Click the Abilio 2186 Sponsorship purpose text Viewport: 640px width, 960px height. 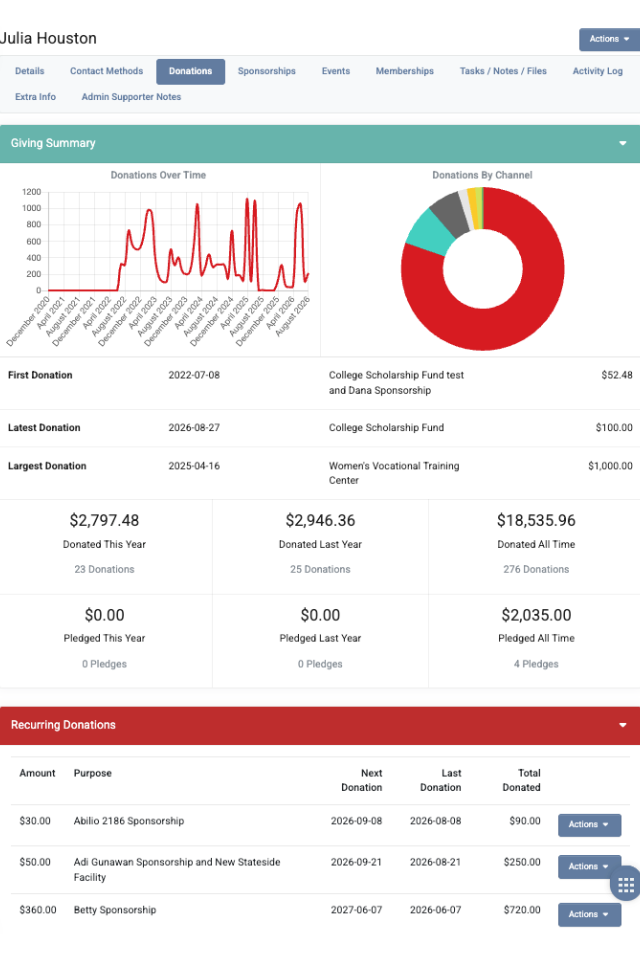(x=129, y=821)
